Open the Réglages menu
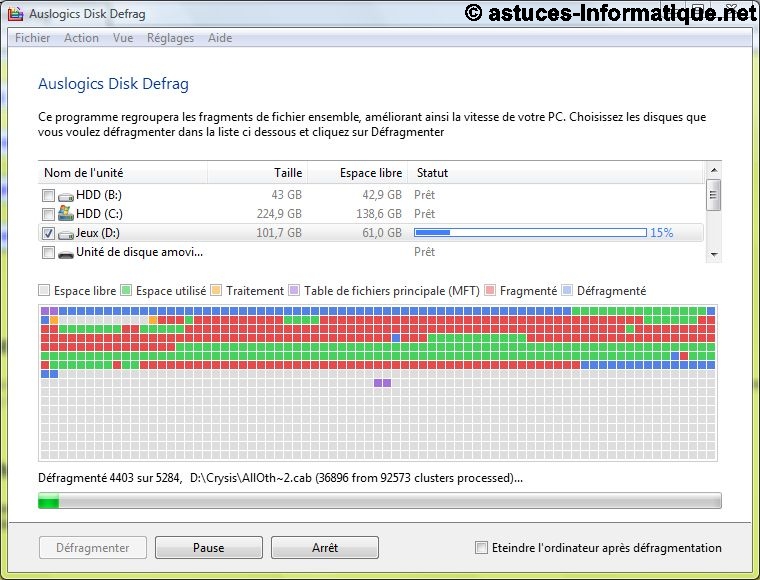Viewport: 760px width, 580px height. pos(170,38)
